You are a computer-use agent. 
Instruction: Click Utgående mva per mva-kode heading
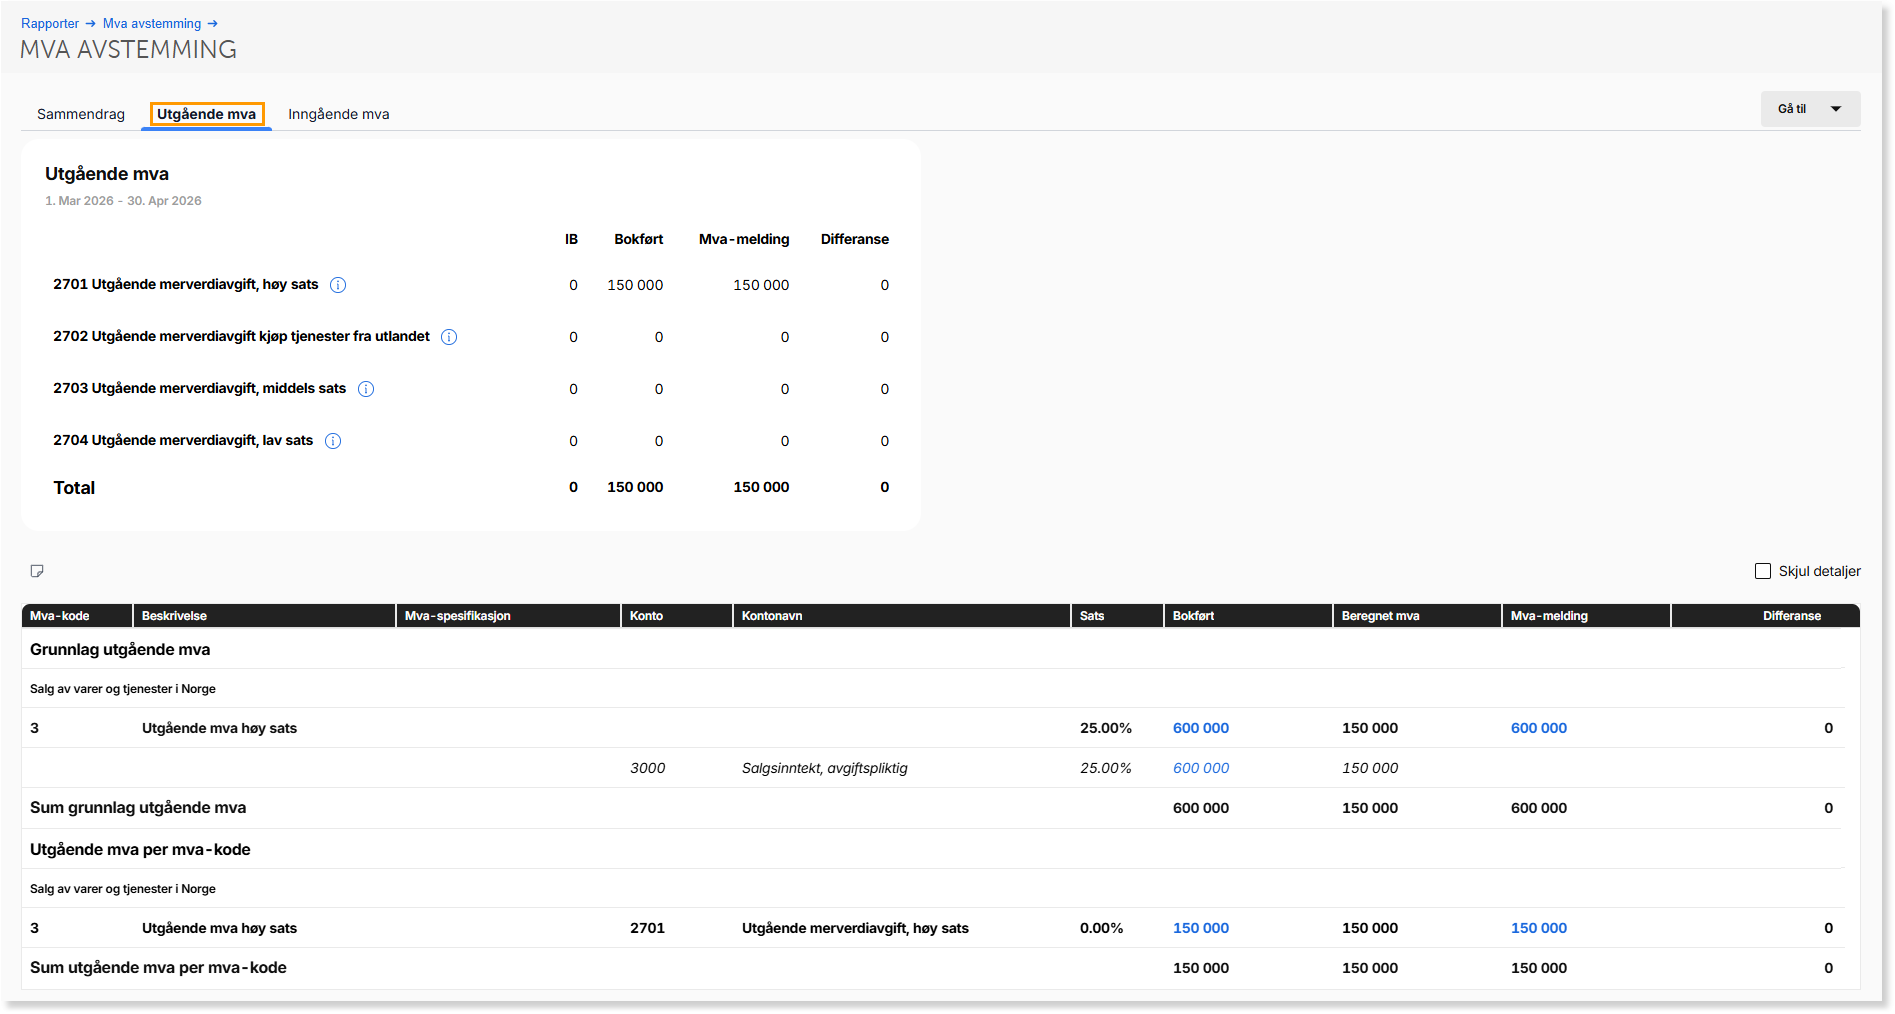click(140, 850)
